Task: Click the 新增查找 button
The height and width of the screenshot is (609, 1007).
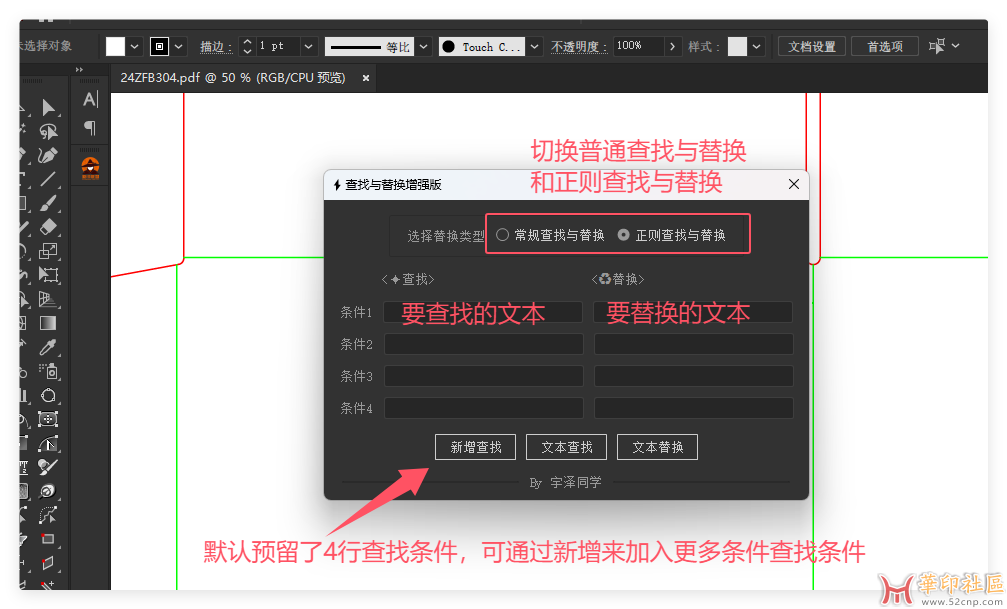Action: click(x=475, y=447)
